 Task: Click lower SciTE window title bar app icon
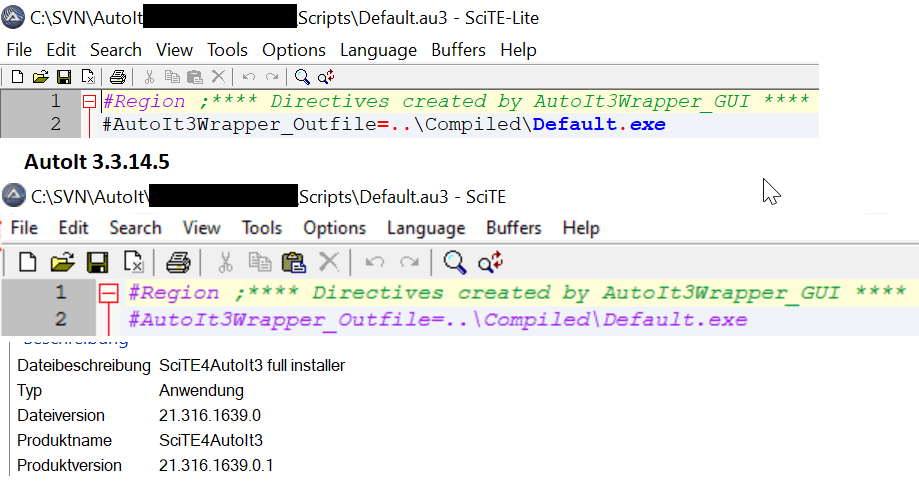pos(14,196)
